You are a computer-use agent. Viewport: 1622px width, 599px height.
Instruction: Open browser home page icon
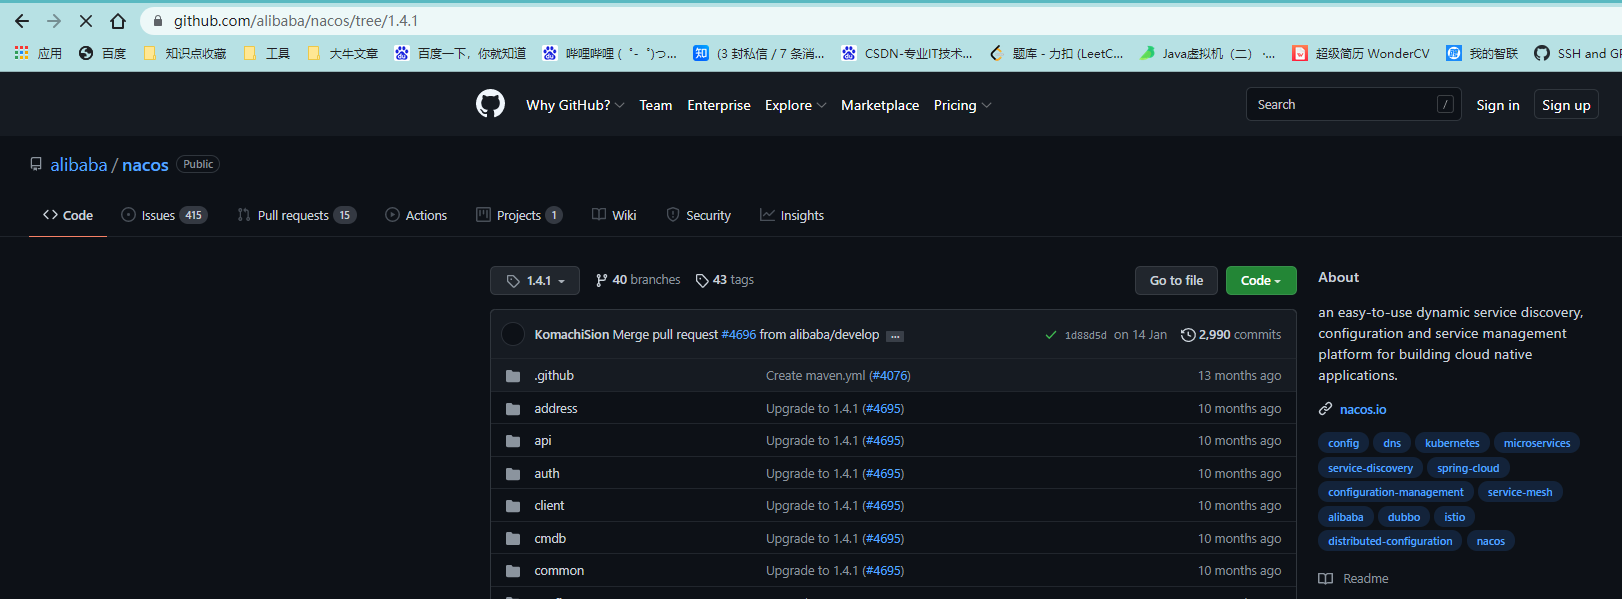(x=118, y=21)
